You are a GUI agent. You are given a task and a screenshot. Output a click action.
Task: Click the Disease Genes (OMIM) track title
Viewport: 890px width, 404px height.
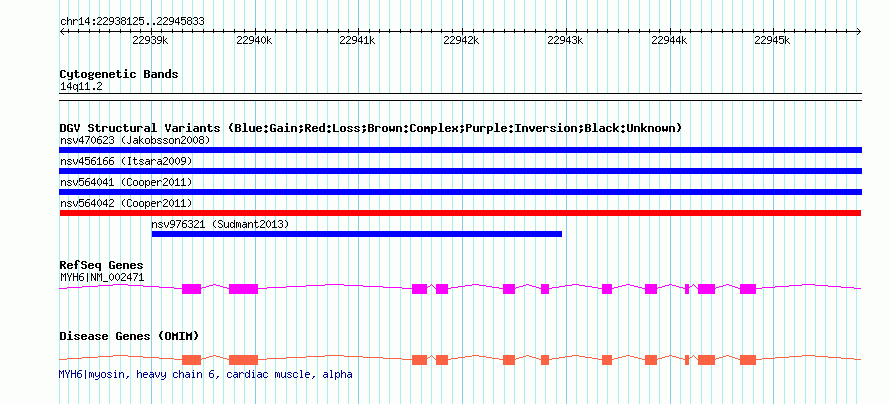click(129, 336)
